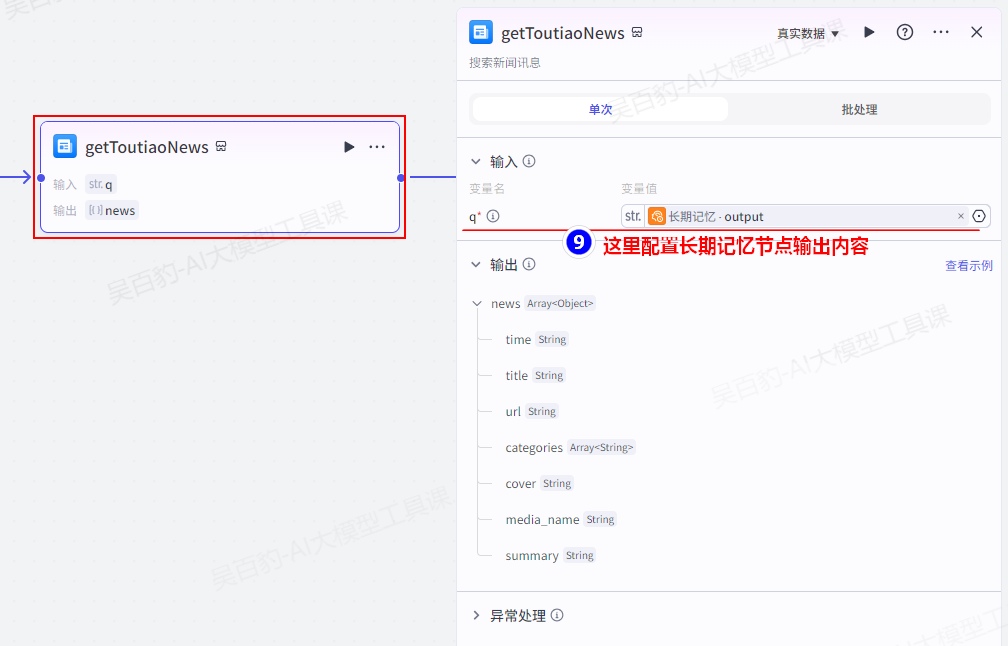The height and width of the screenshot is (646, 1008).
Task: Click info icon next to q parameter
Action: coord(493,216)
